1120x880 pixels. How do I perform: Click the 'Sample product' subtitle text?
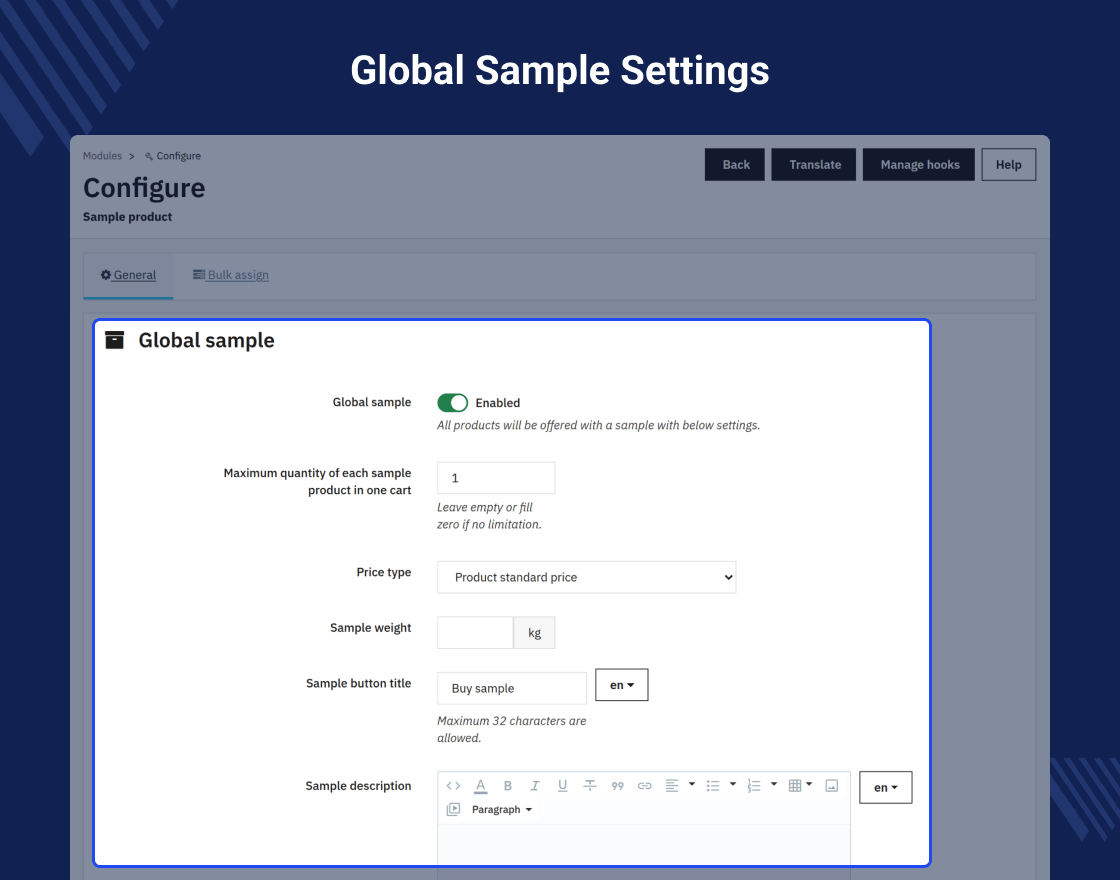point(127,216)
